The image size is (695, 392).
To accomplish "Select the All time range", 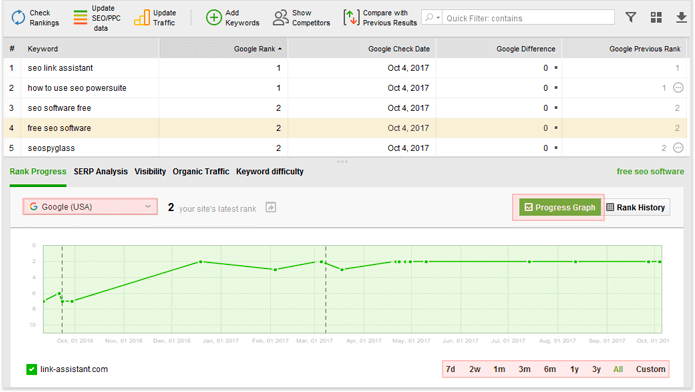I will click(618, 369).
